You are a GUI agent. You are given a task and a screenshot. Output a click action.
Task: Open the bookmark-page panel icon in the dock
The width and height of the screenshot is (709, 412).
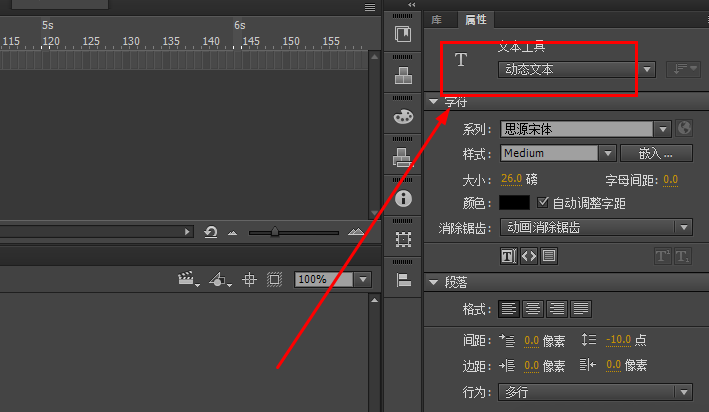[403, 34]
